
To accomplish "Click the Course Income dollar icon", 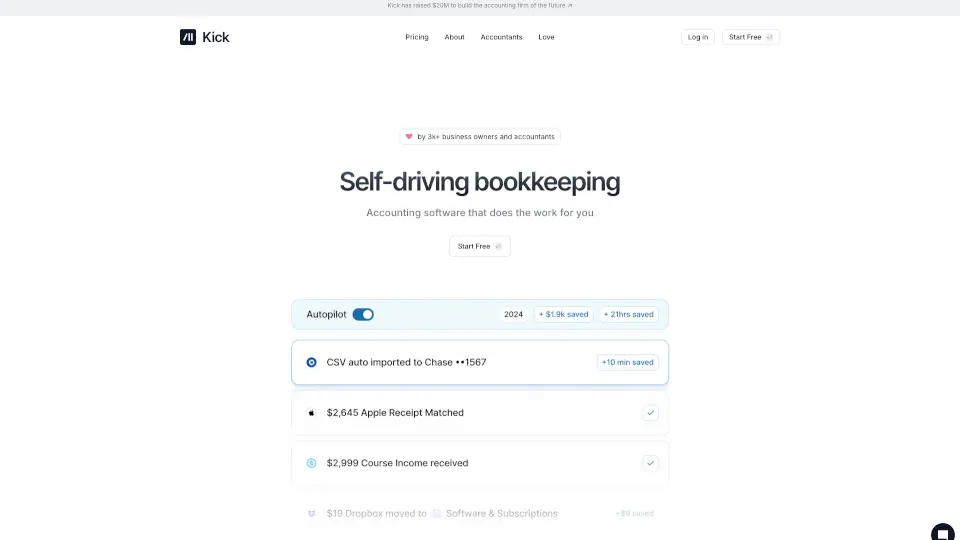I will coord(311,463).
